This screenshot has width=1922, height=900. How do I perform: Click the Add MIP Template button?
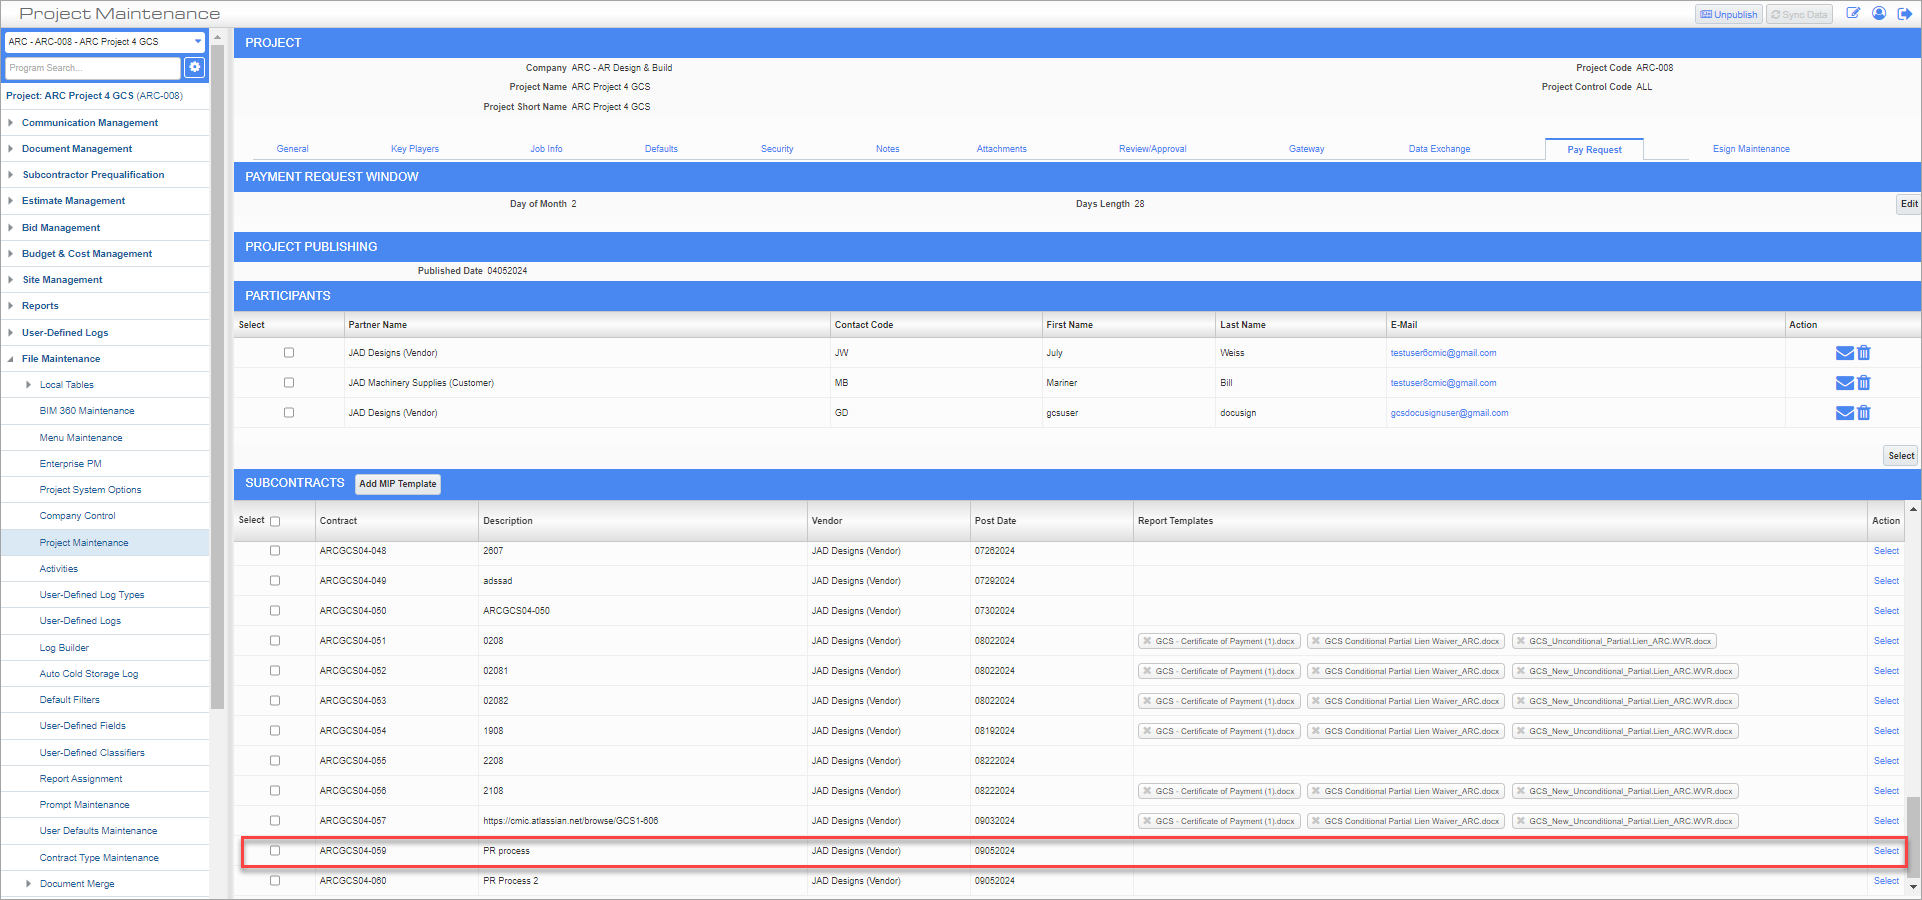[398, 484]
